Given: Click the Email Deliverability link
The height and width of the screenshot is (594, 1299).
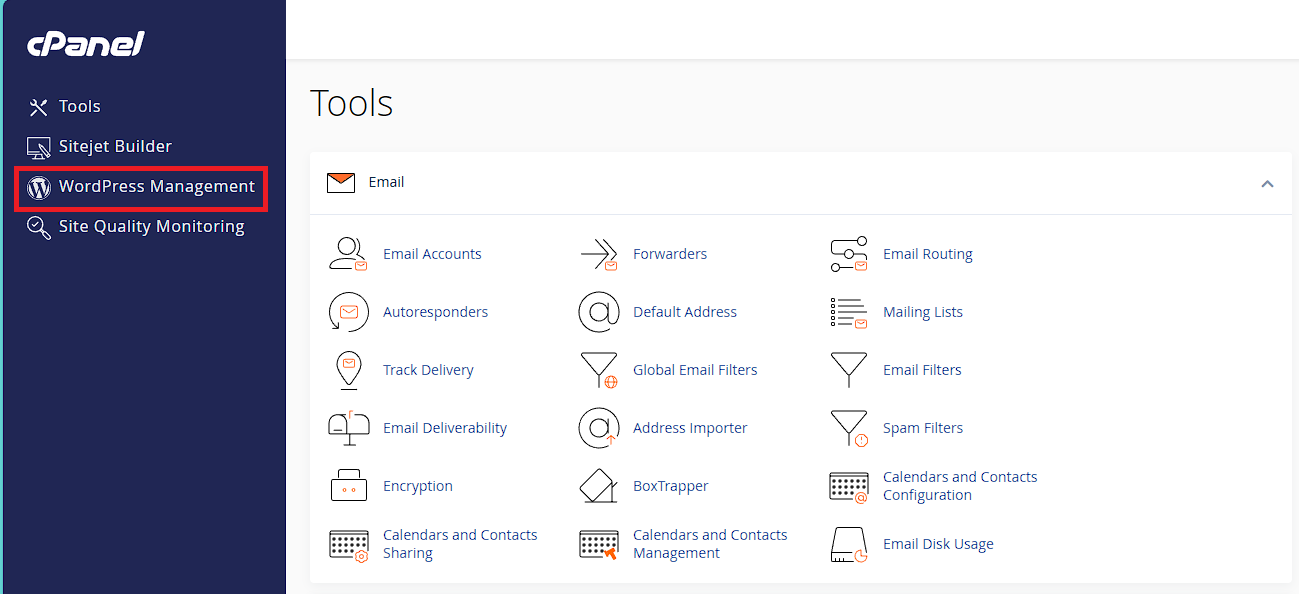Looking at the screenshot, I should tap(445, 428).
